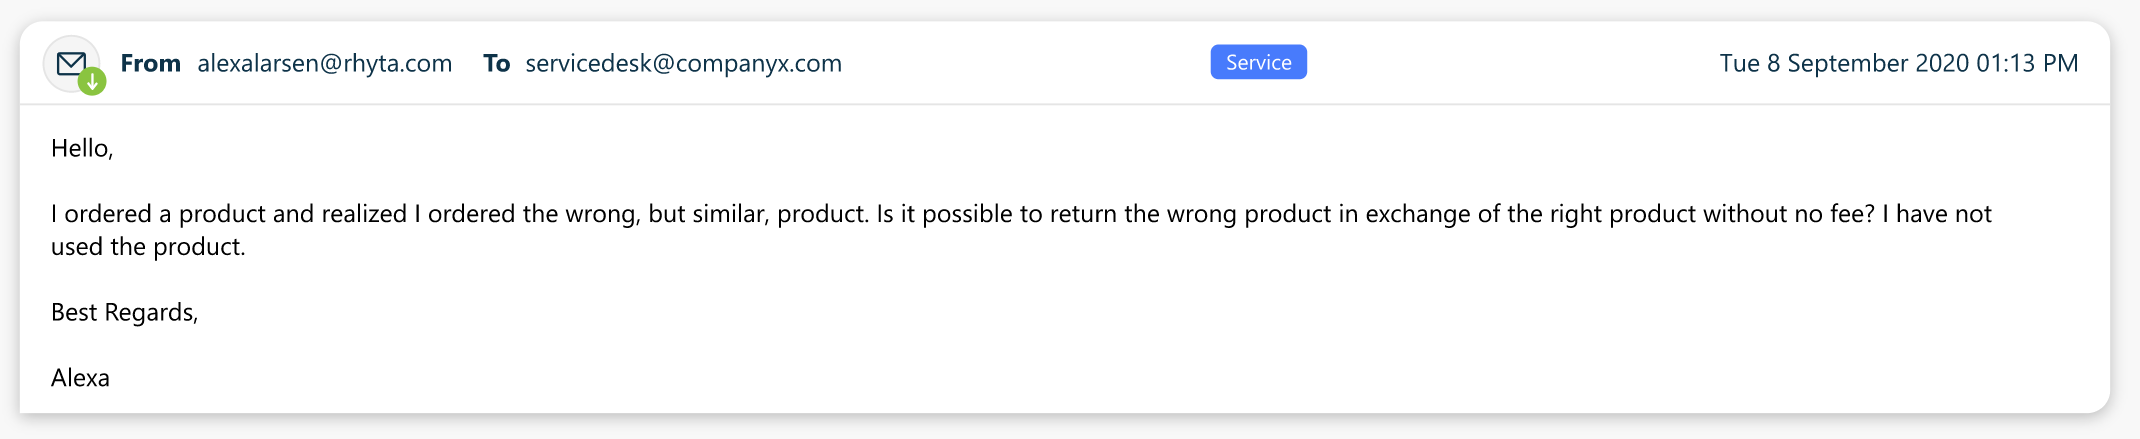Click the 01:13 PM time text
The width and height of the screenshot is (2140, 439).
tap(2027, 63)
